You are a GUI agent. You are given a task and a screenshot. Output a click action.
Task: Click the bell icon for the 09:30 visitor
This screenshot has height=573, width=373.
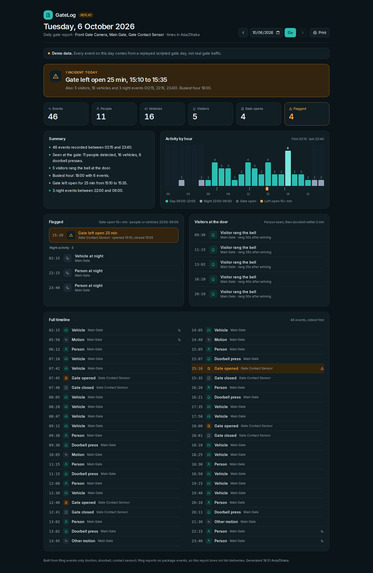click(213, 235)
